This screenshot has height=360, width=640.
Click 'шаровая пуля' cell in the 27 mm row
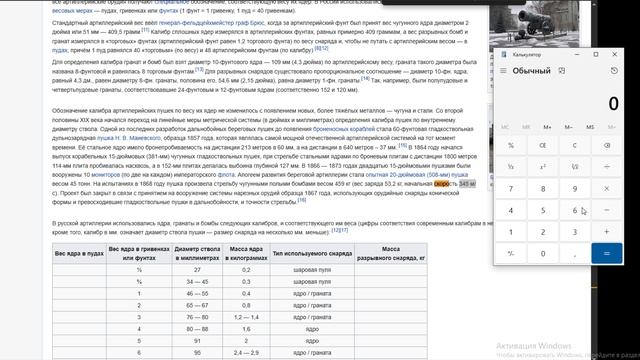click(x=312, y=270)
